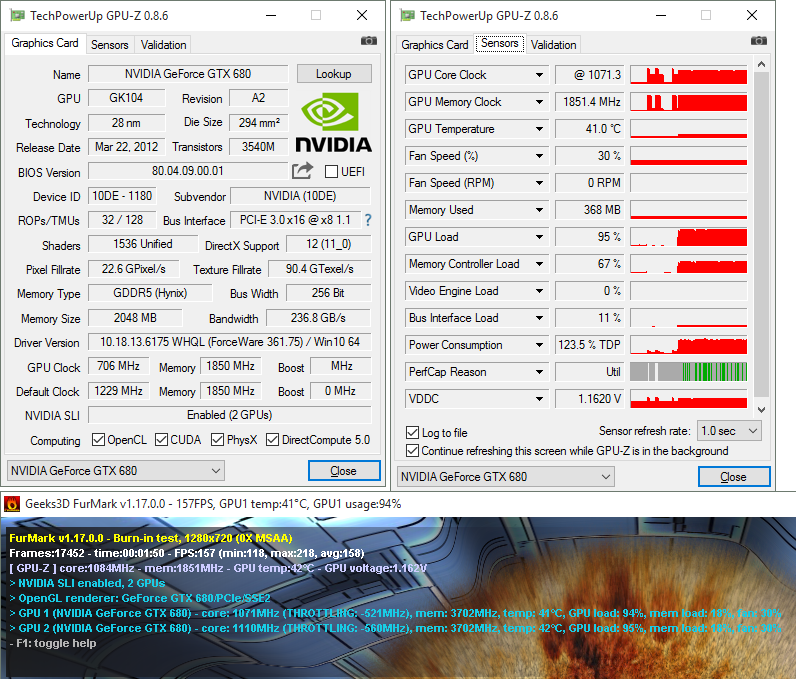Viewport: 796px width, 679px height.
Task: Click the GPU 2 throttling line in FurMark
Action: [x=395, y=628]
